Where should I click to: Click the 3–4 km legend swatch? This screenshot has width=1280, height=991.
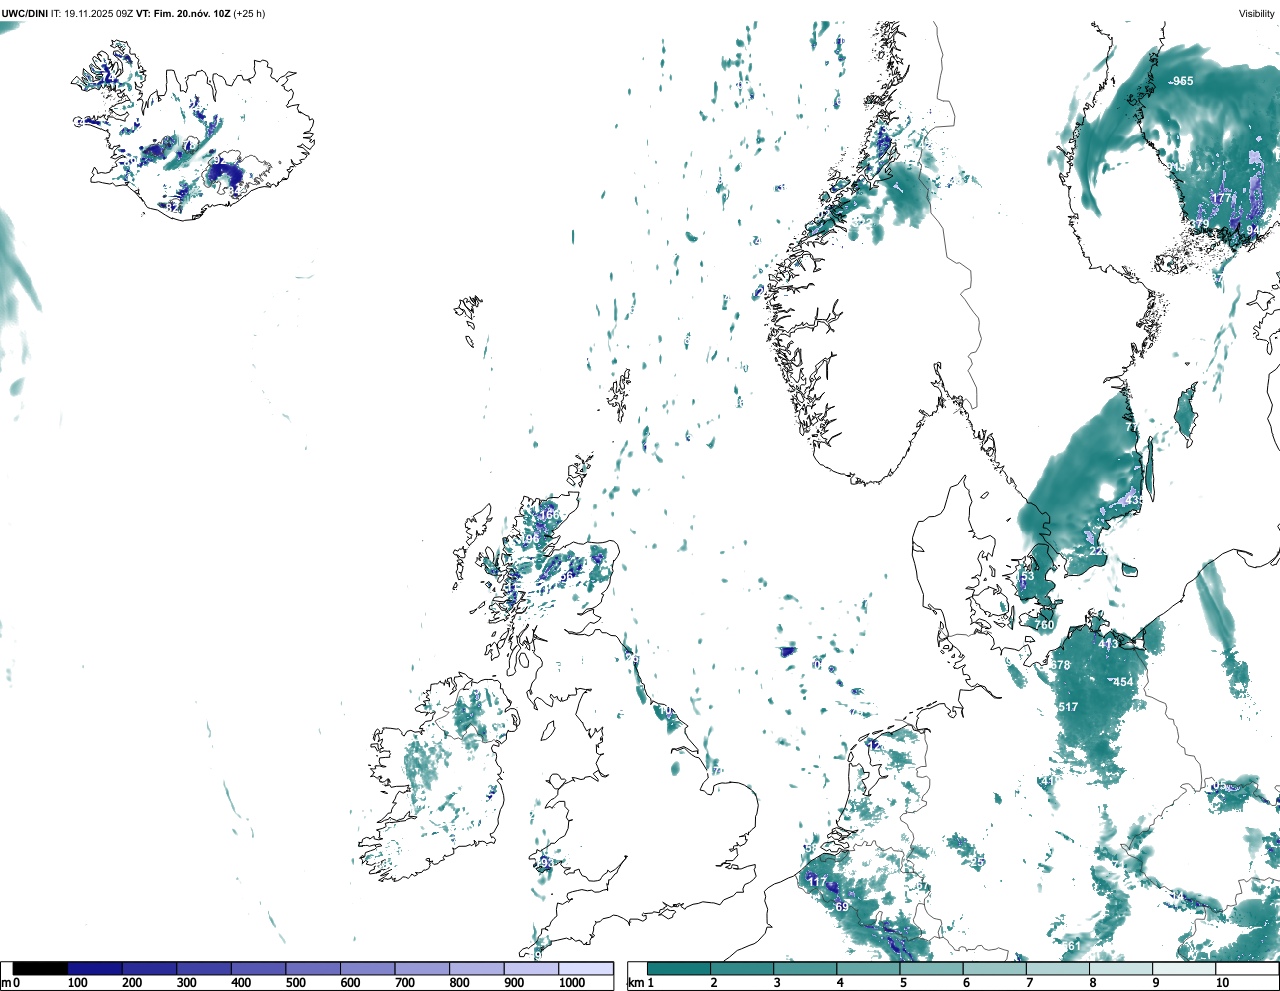click(x=805, y=969)
